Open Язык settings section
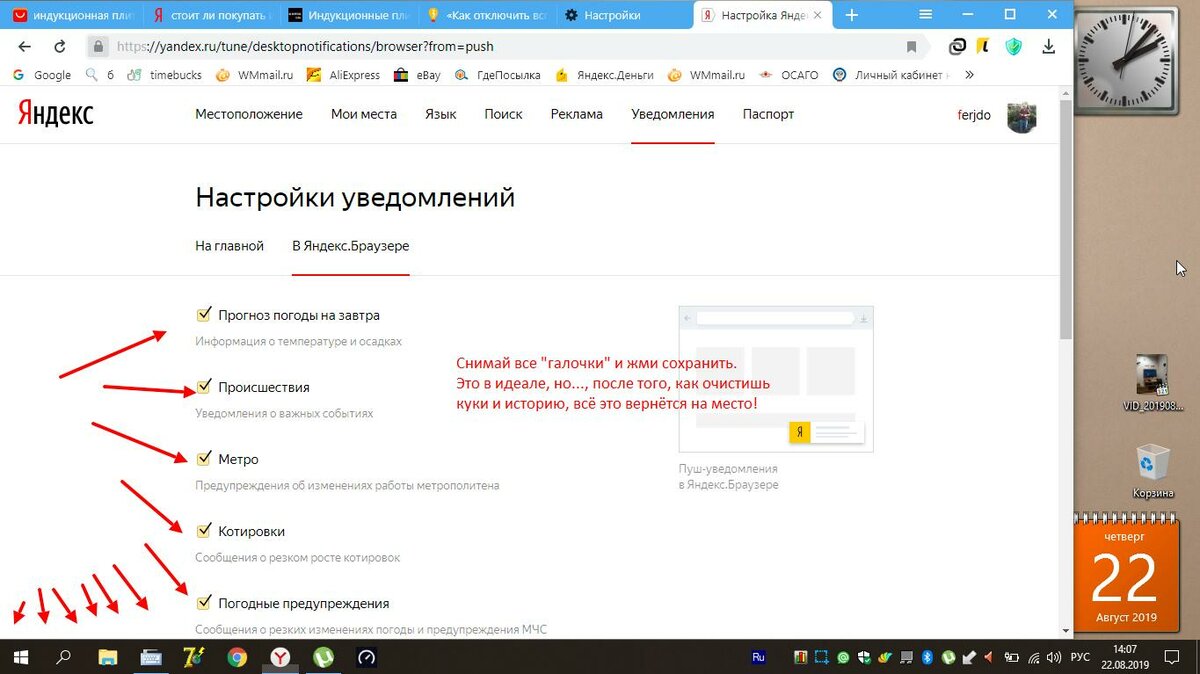Screen dimensions: 1200x674 pyautogui.click(x=441, y=114)
